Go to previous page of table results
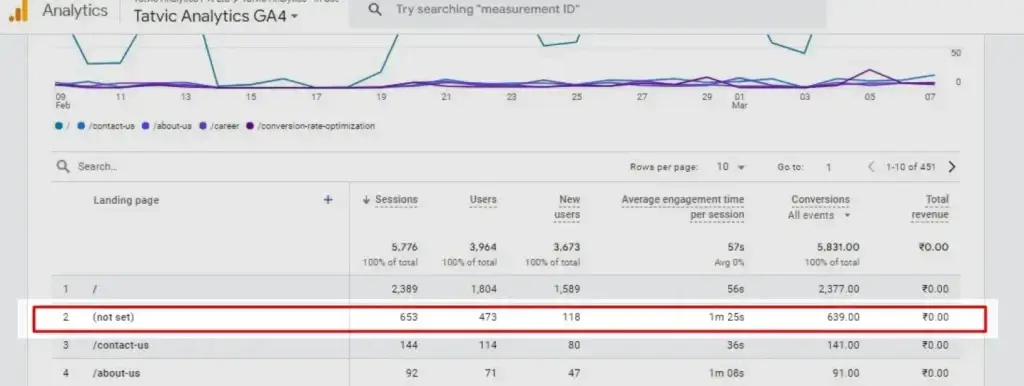 [871, 167]
